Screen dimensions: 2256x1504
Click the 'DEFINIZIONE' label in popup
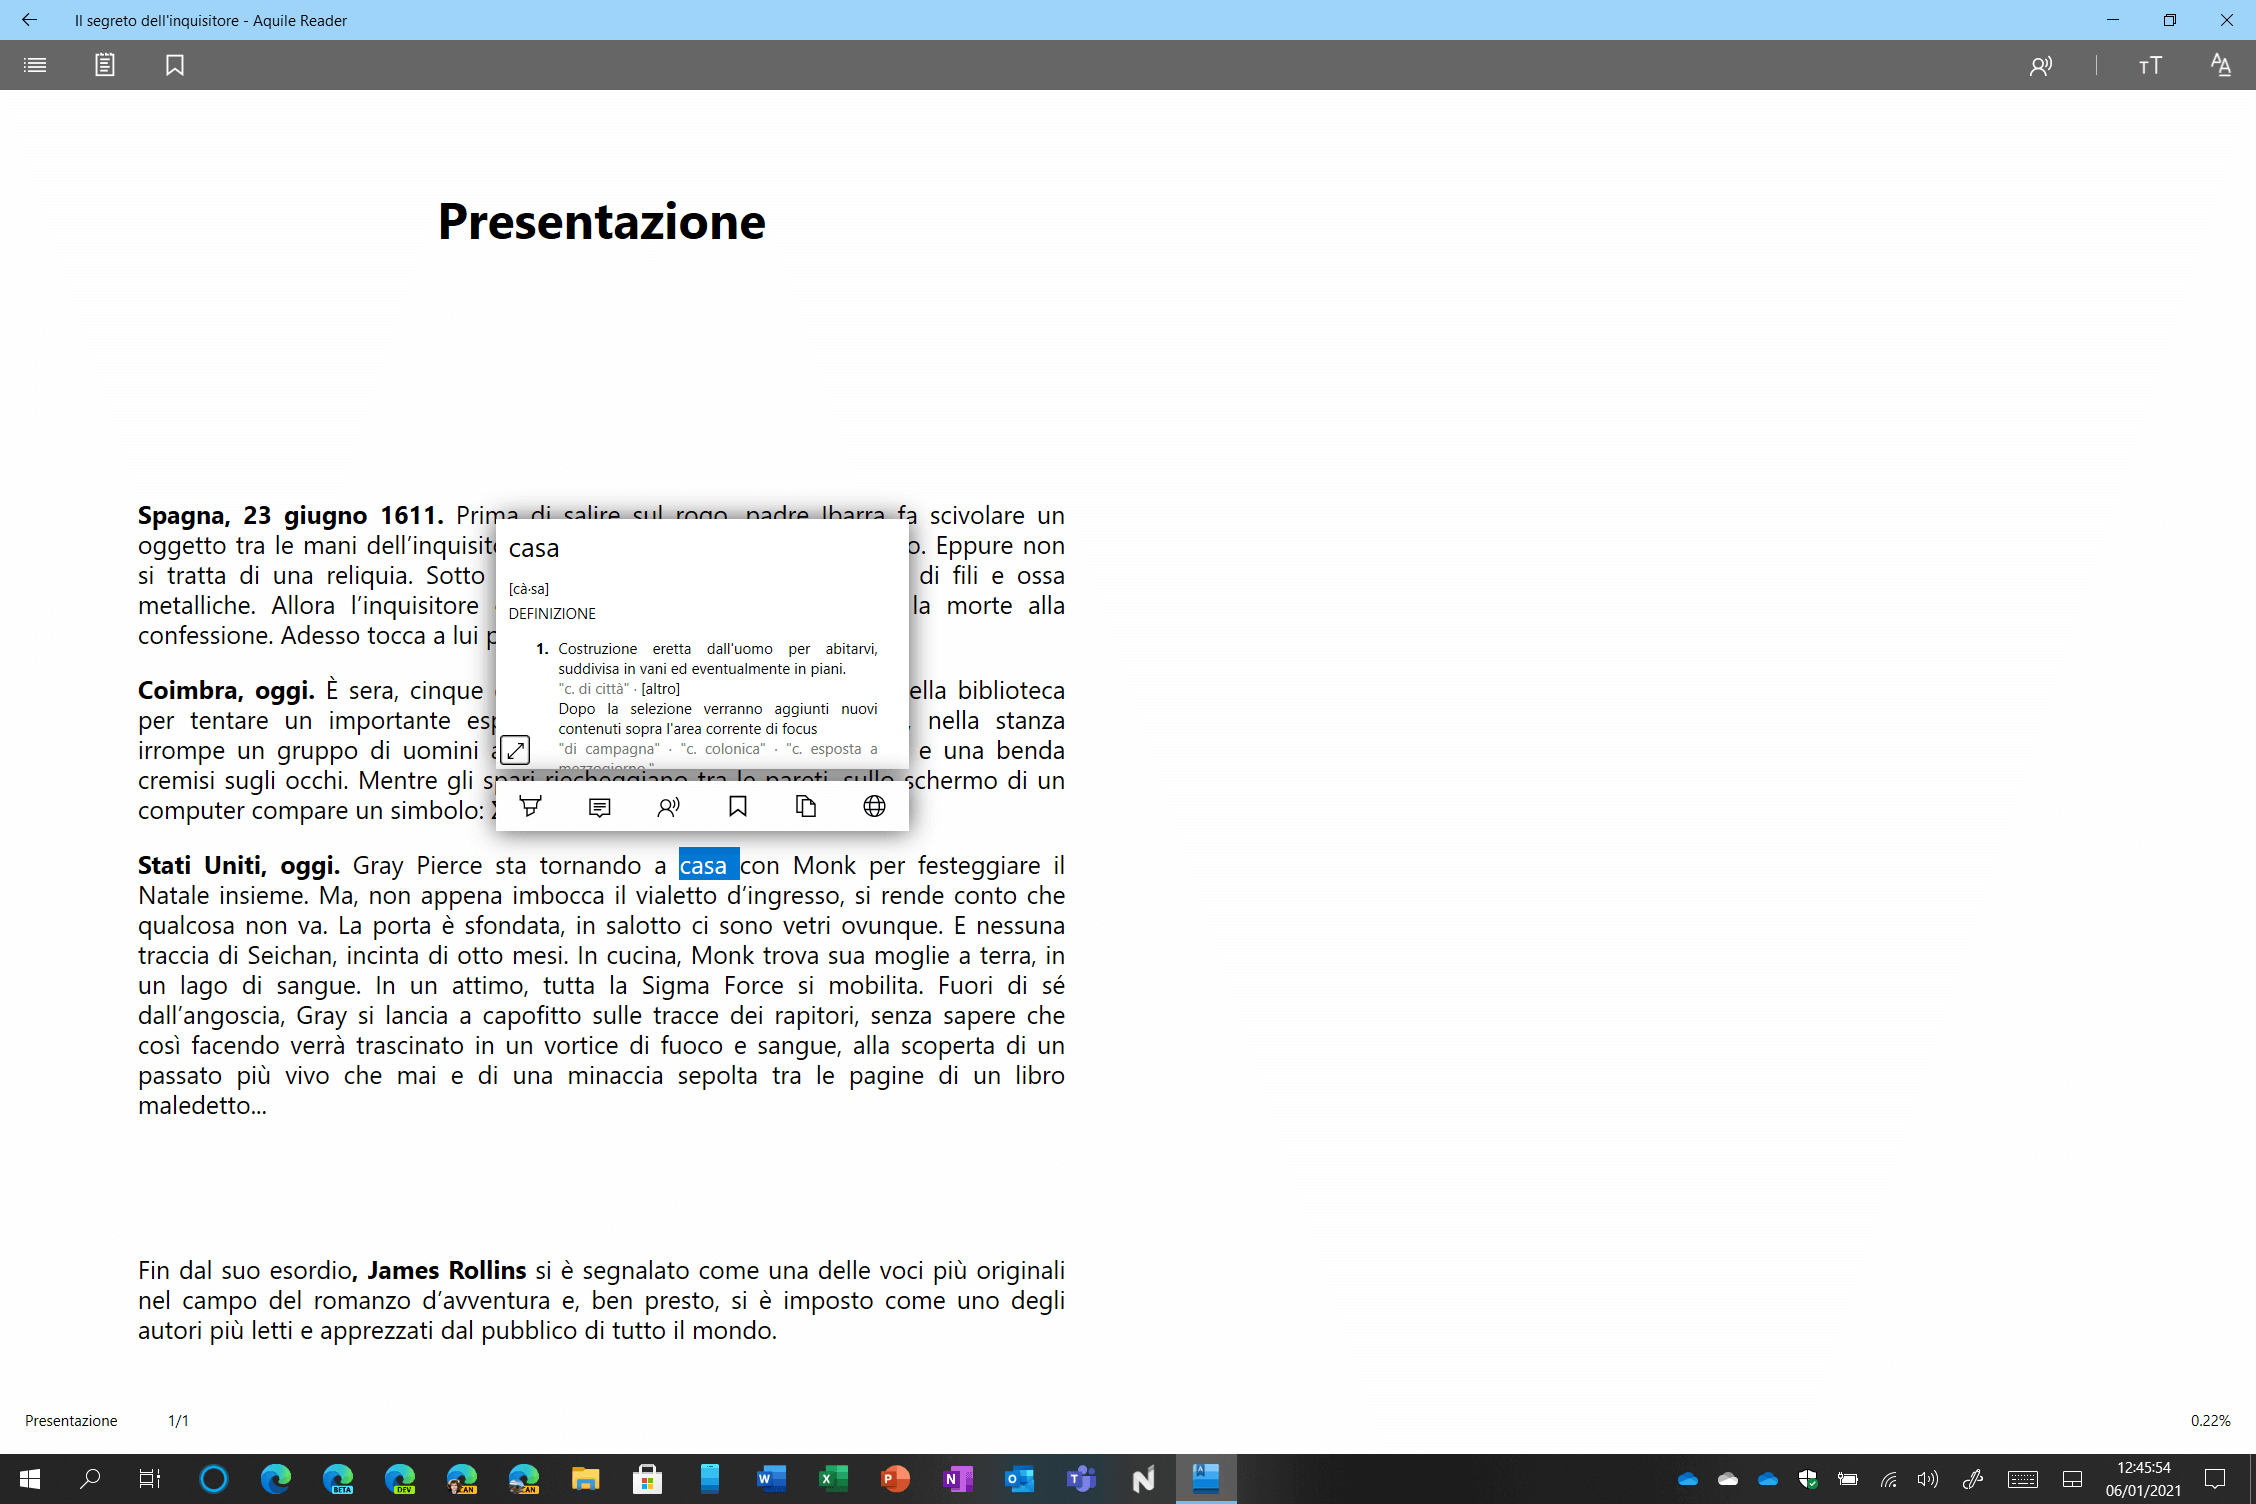click(x=552, y=614)
